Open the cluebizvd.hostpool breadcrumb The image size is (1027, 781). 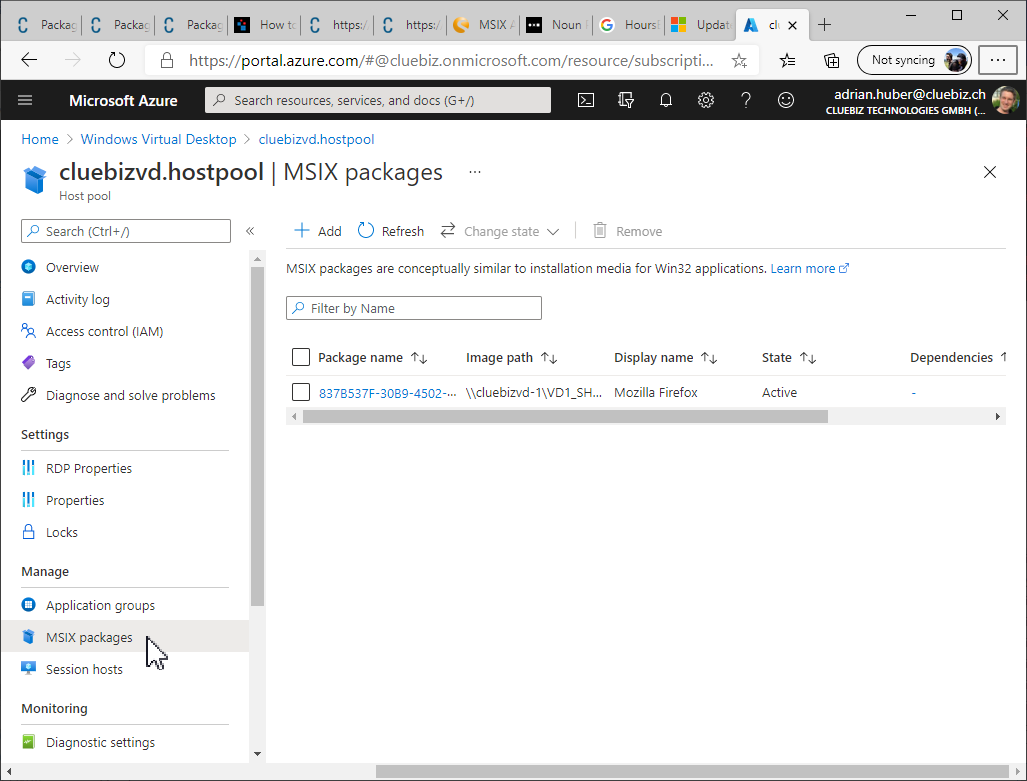(x=316, y=140)
